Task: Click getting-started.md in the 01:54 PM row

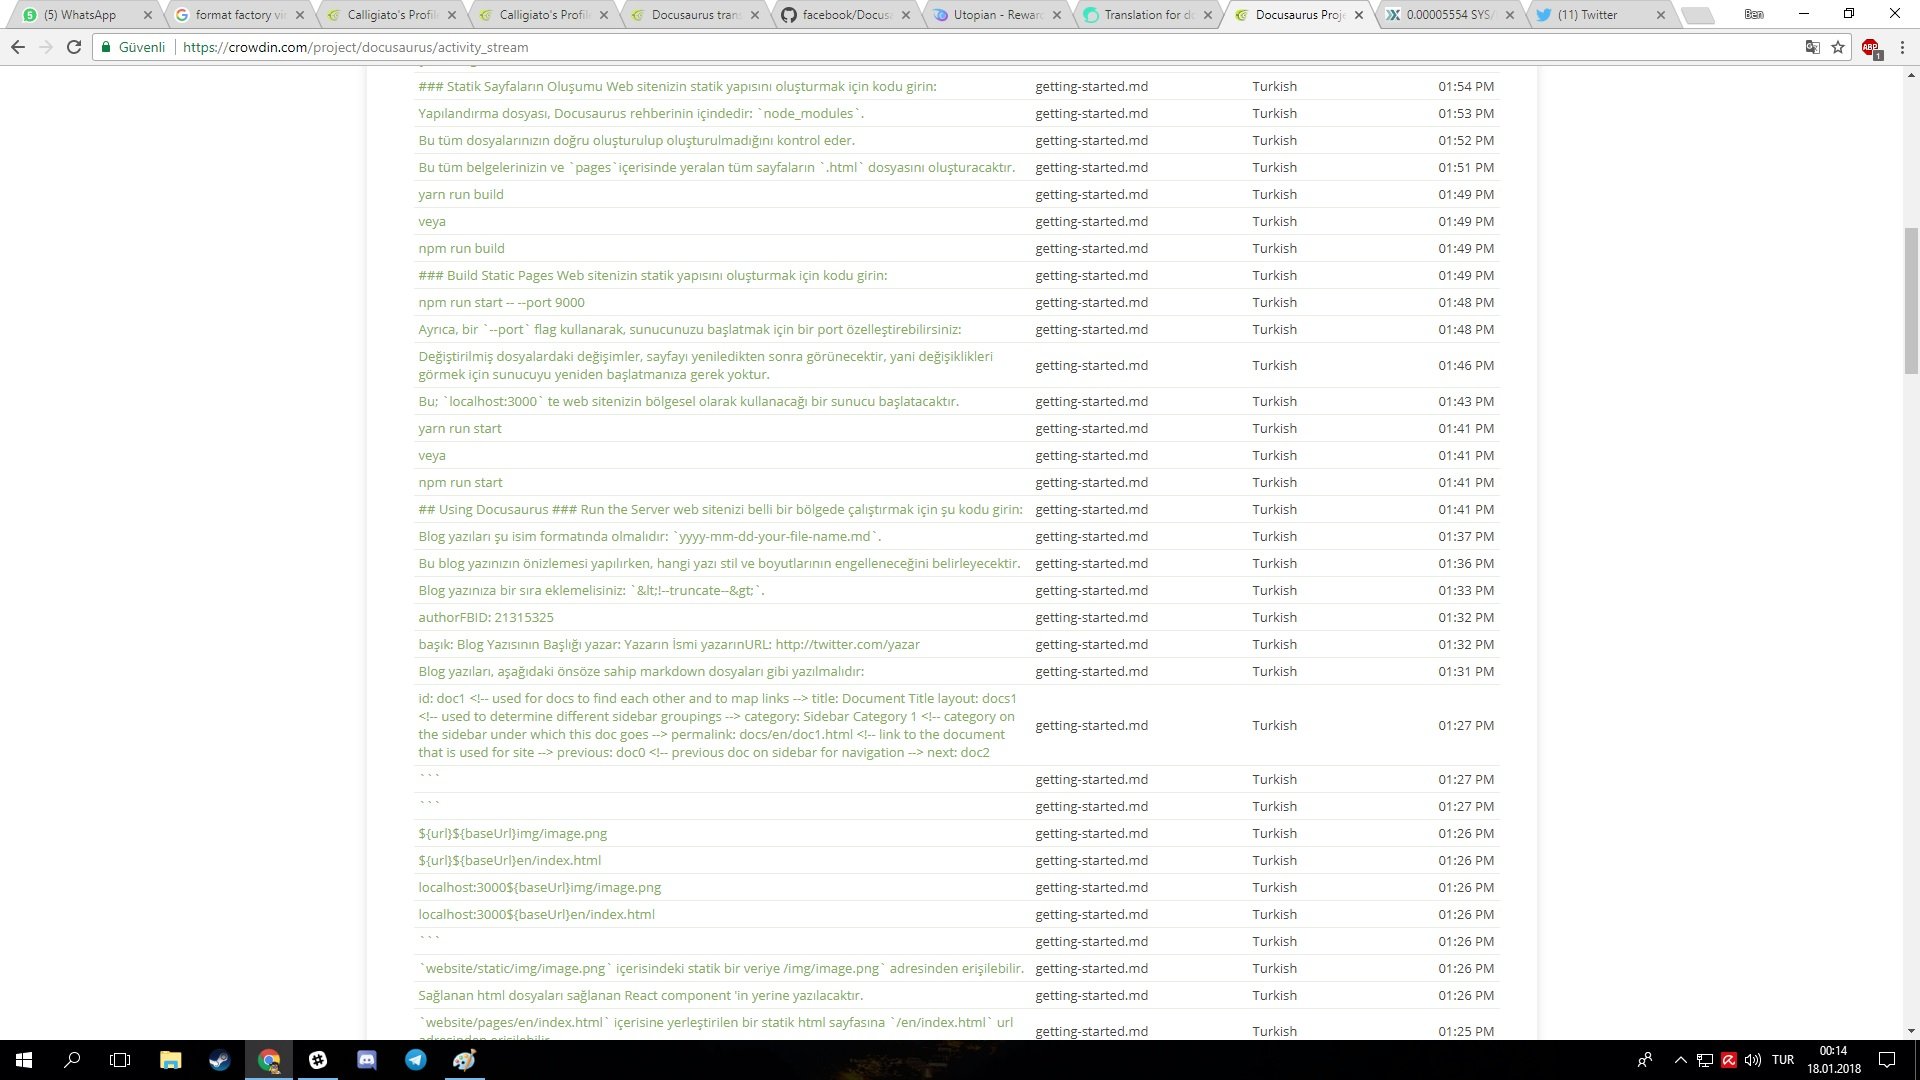Action: click(x=1091, y=86)
